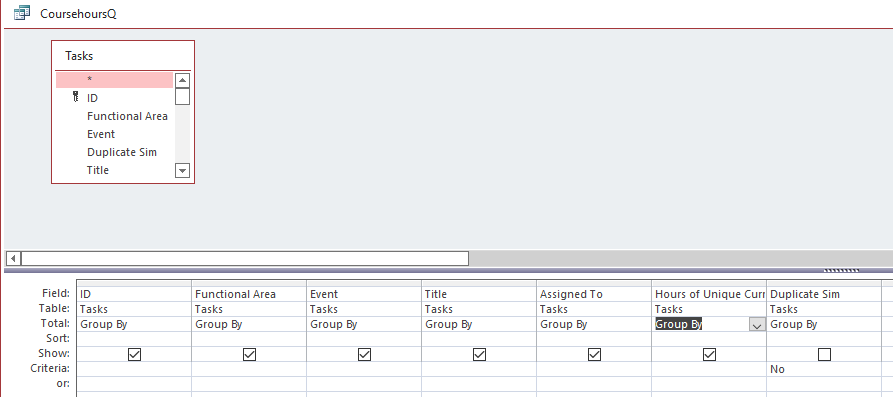This screenshot has width=893, height=397.
Task: Click Group By under Functional Area column
Action: (x=219, y=324)
